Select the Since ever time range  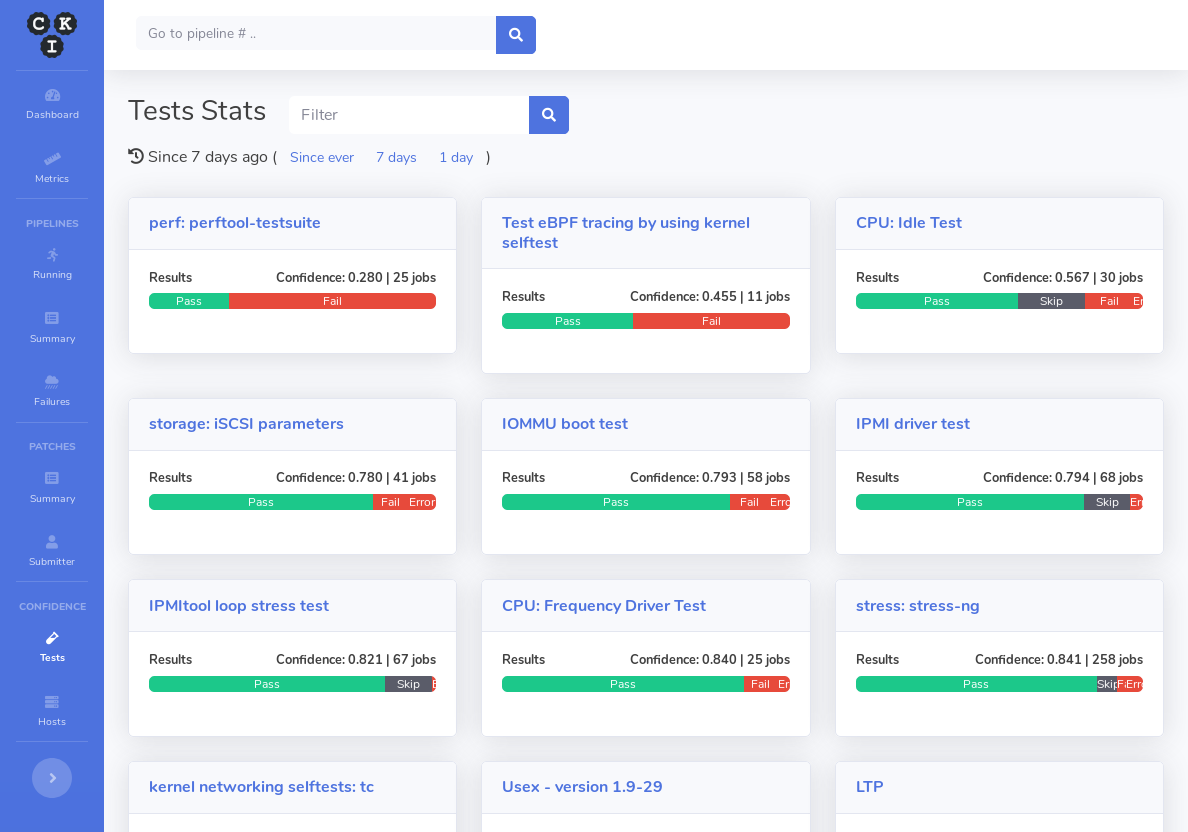coord(322,158)
